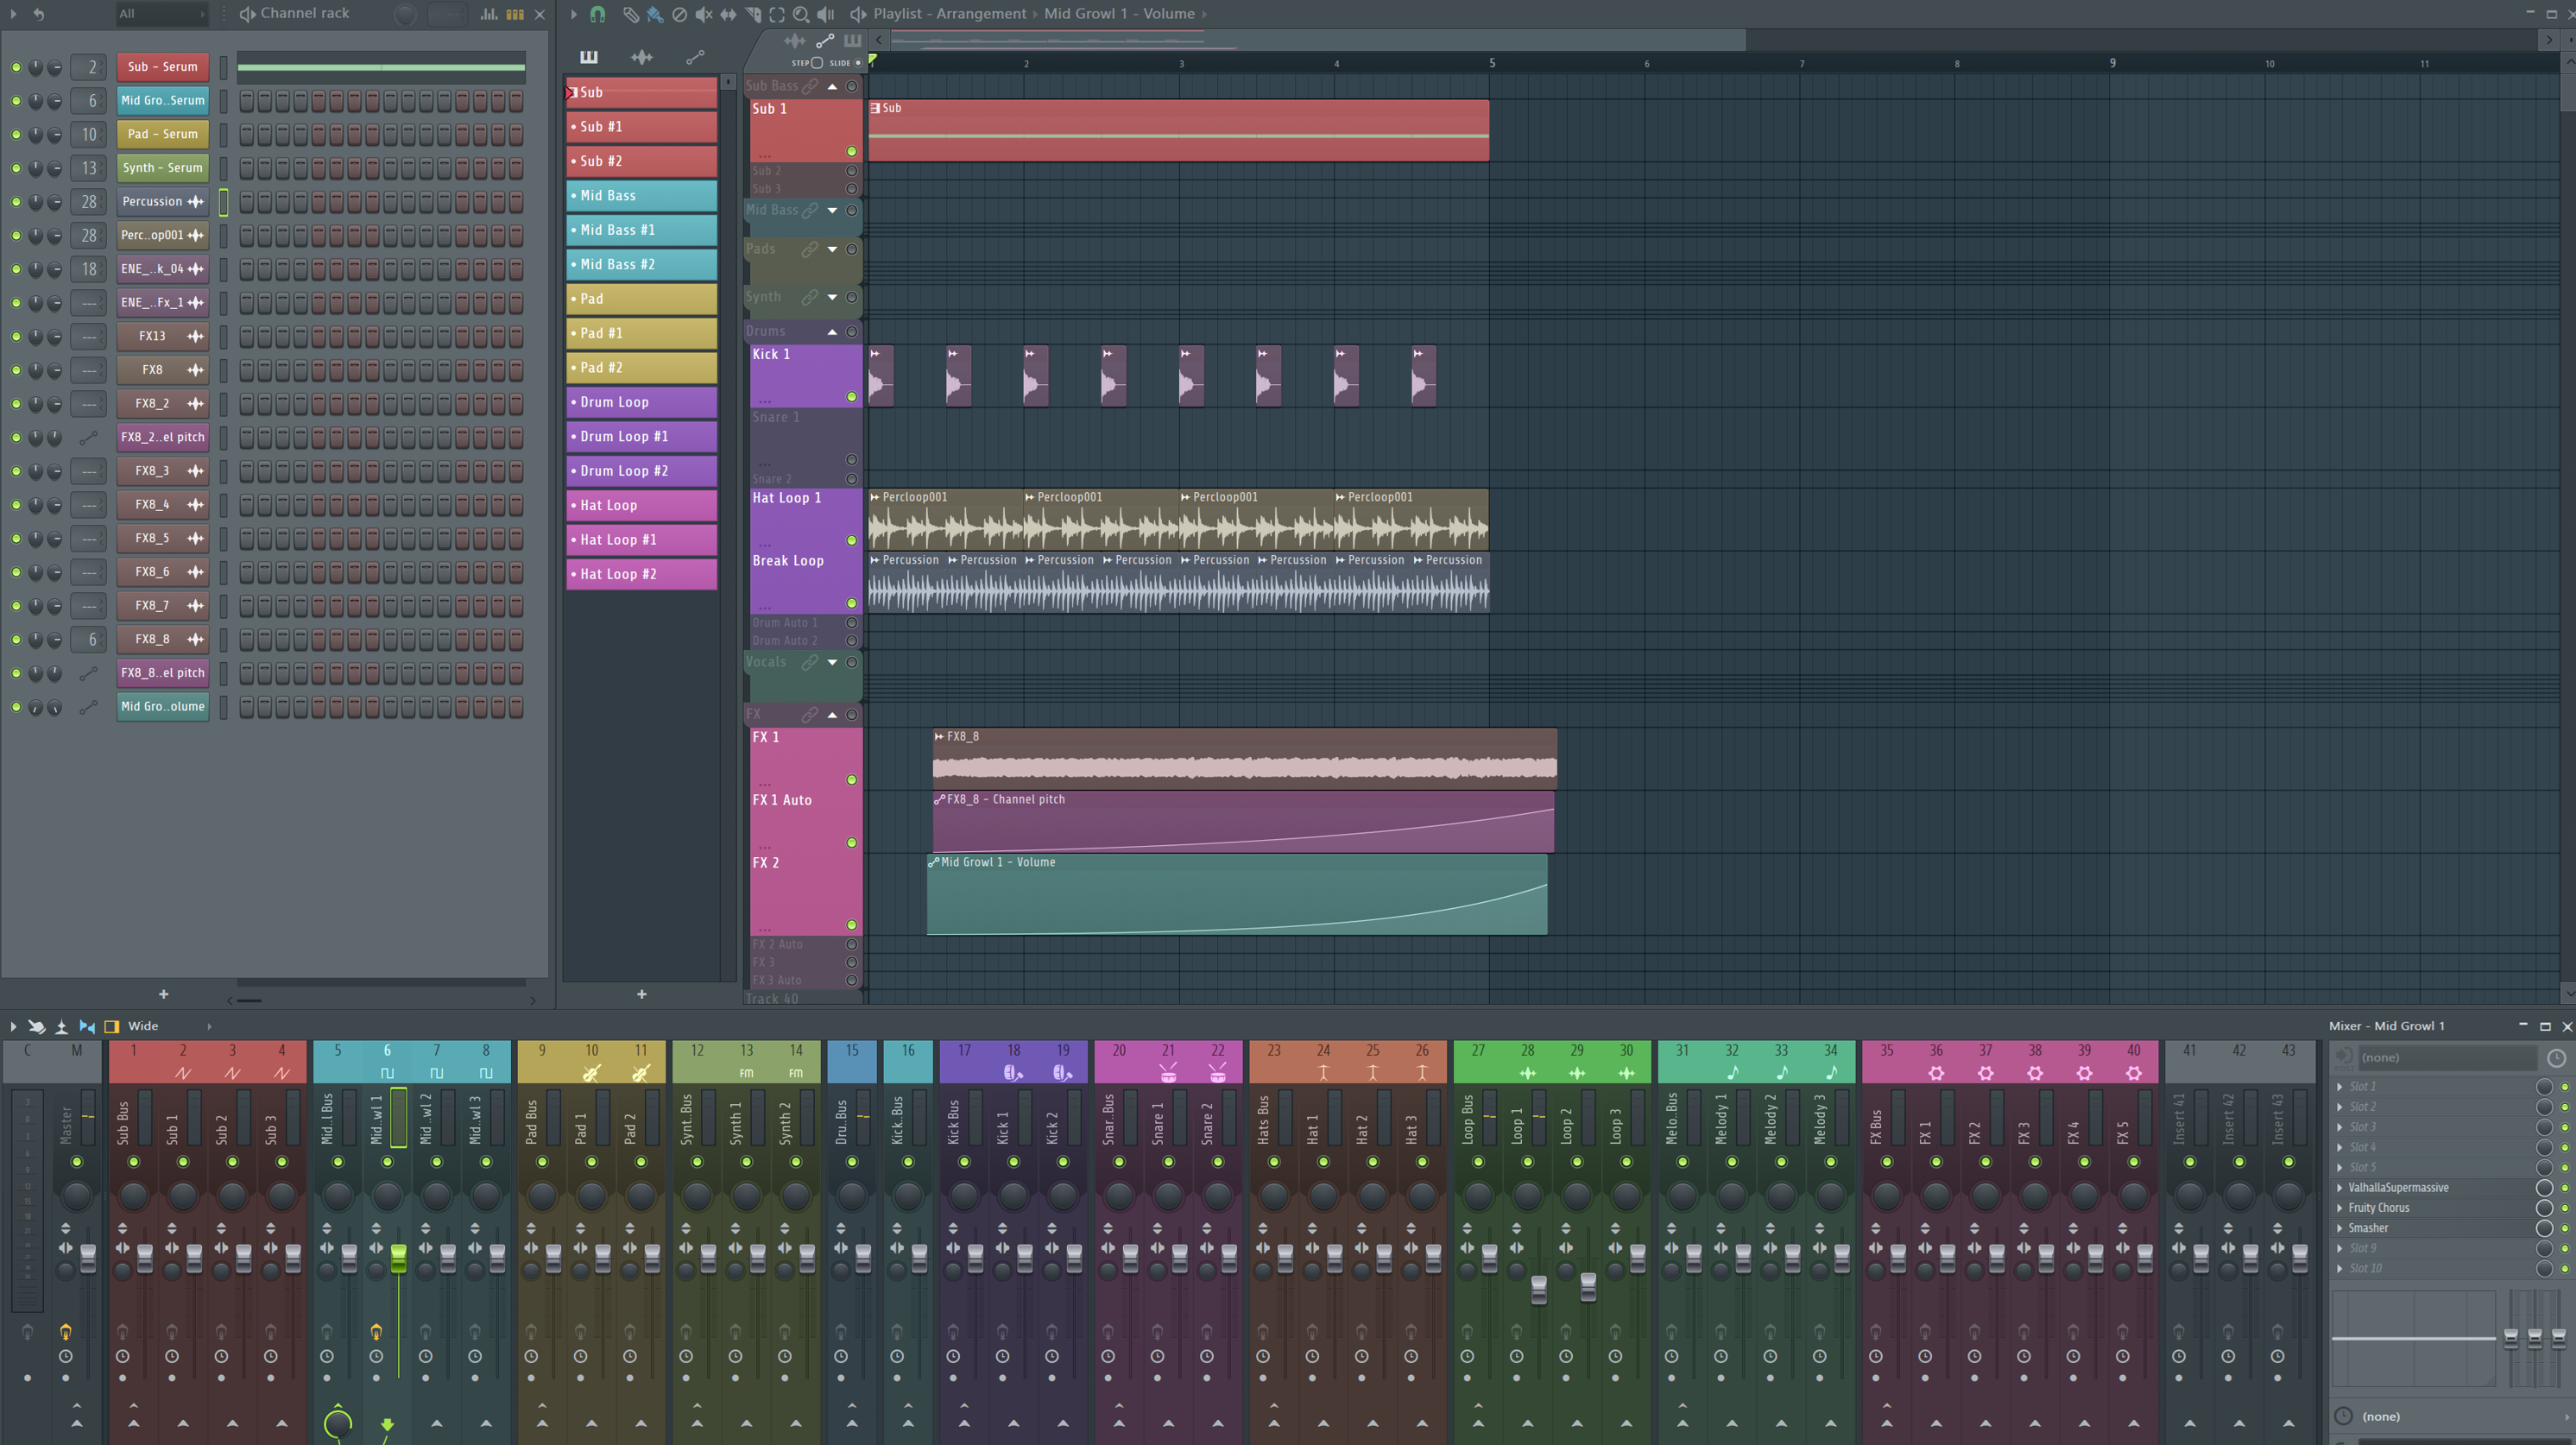Viewport: 2576px width, 1445px height.
Task: Toggle the magnet snap icon in playlist toolbar
Action: click(597, 14)
